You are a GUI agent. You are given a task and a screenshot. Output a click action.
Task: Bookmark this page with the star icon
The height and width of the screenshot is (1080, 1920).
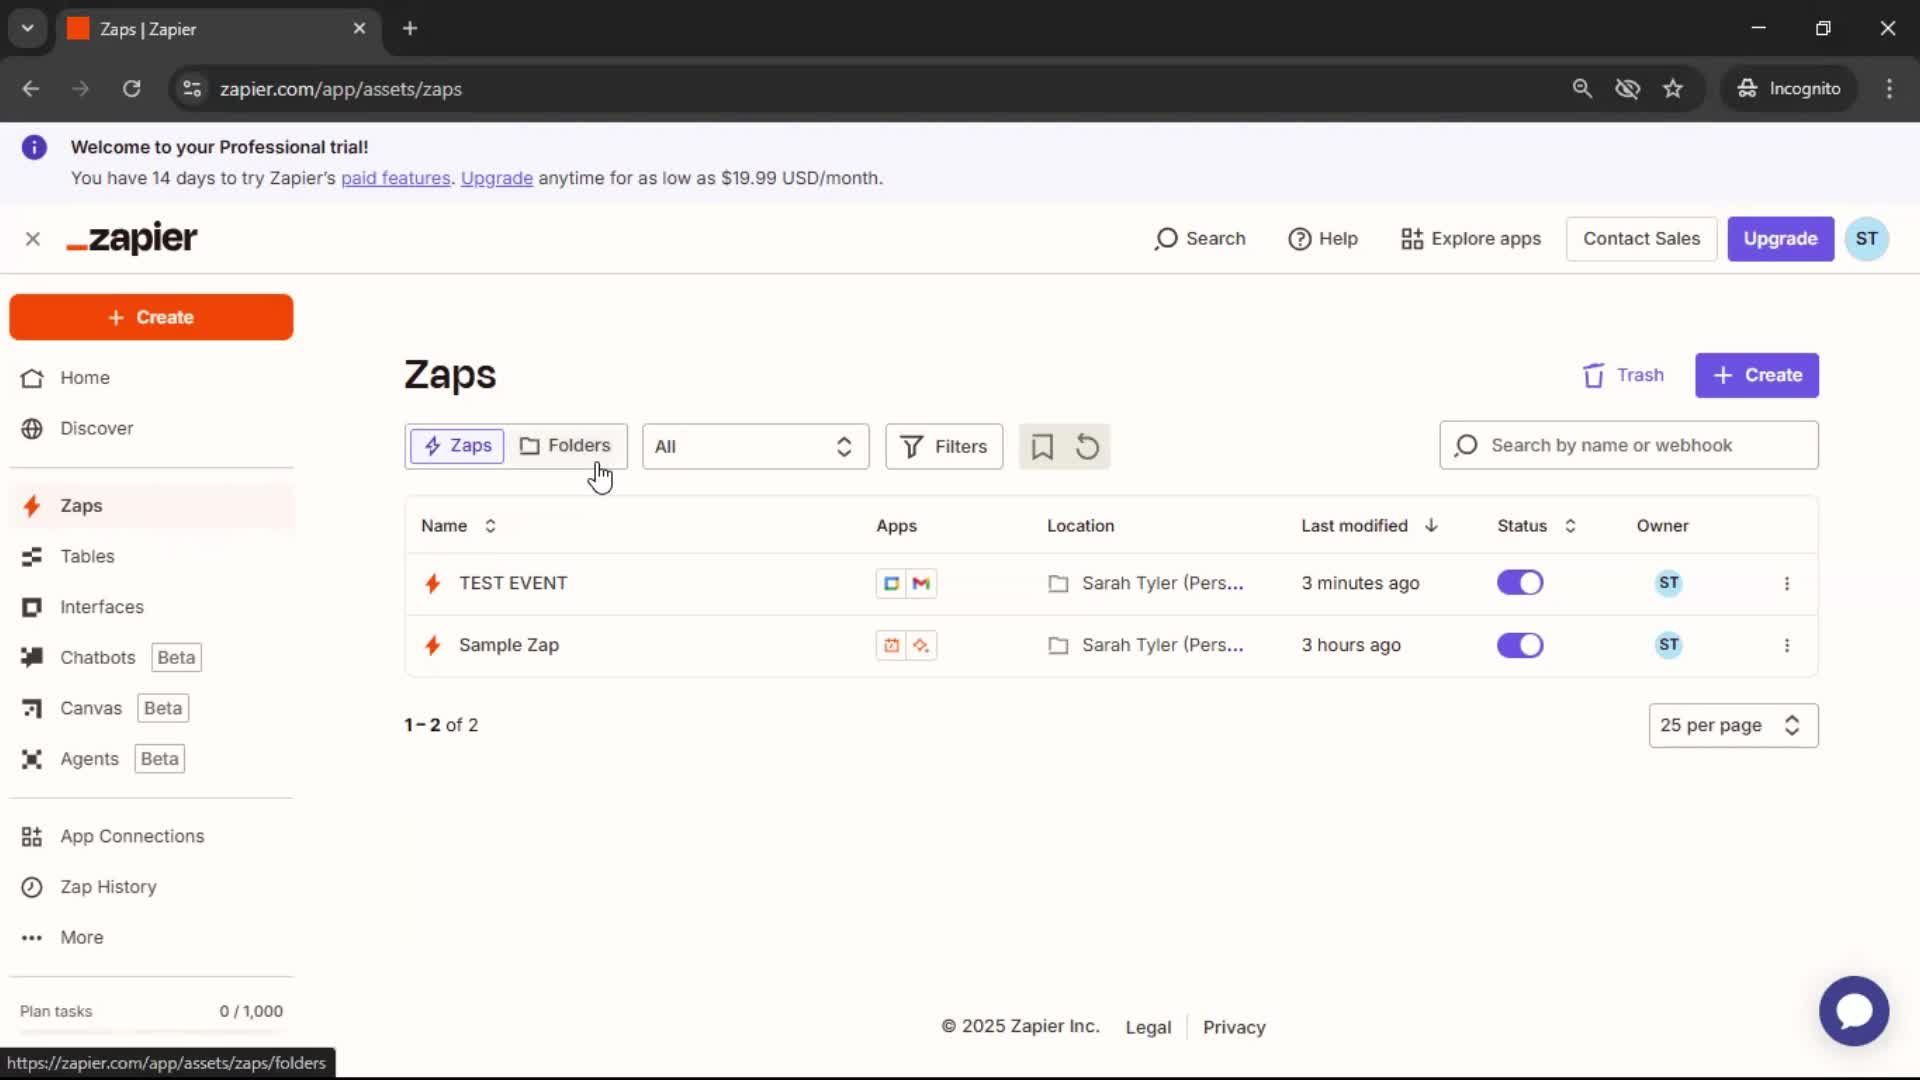click(1673, 89)
